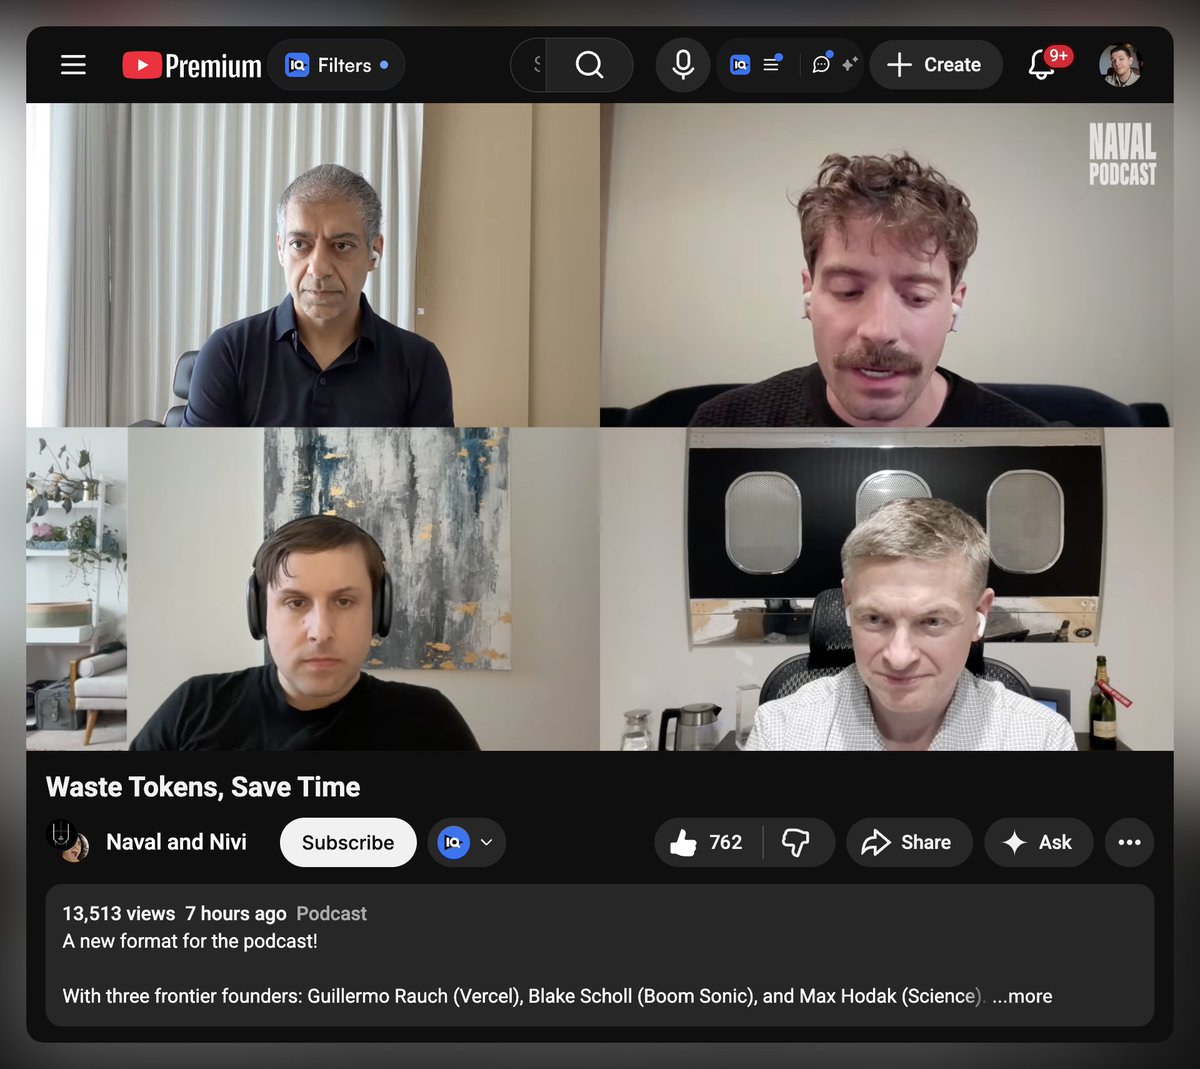The image size is (1200, 1069).
Task: Like the video with 762 likes
Action: pos(708,842)
